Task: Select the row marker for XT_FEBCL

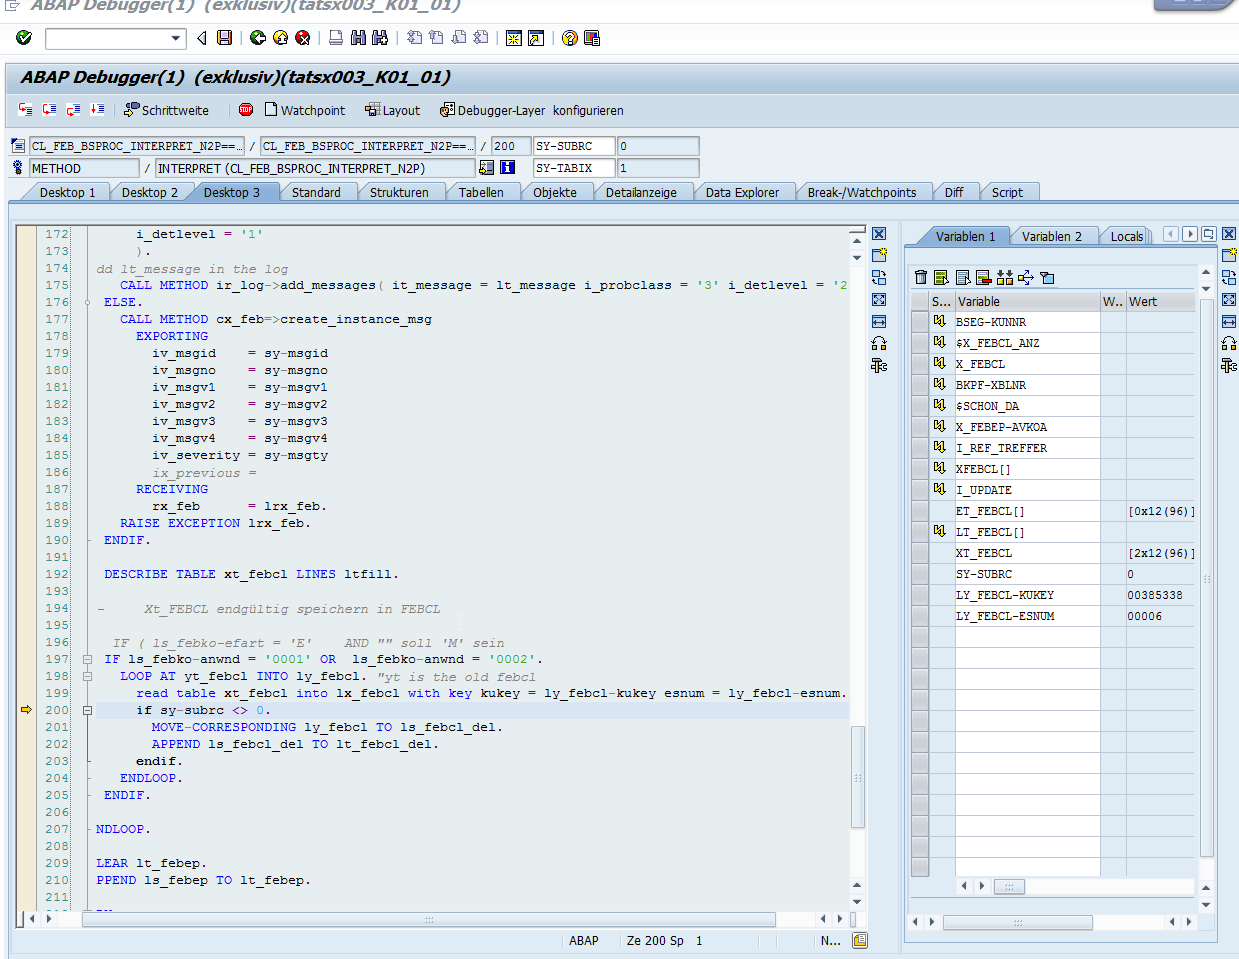Action: coord(920,553)
